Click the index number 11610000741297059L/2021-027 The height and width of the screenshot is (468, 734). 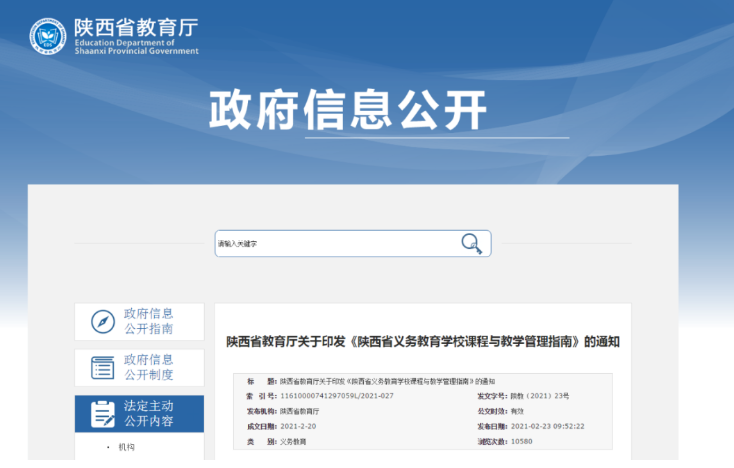[336, 396]
